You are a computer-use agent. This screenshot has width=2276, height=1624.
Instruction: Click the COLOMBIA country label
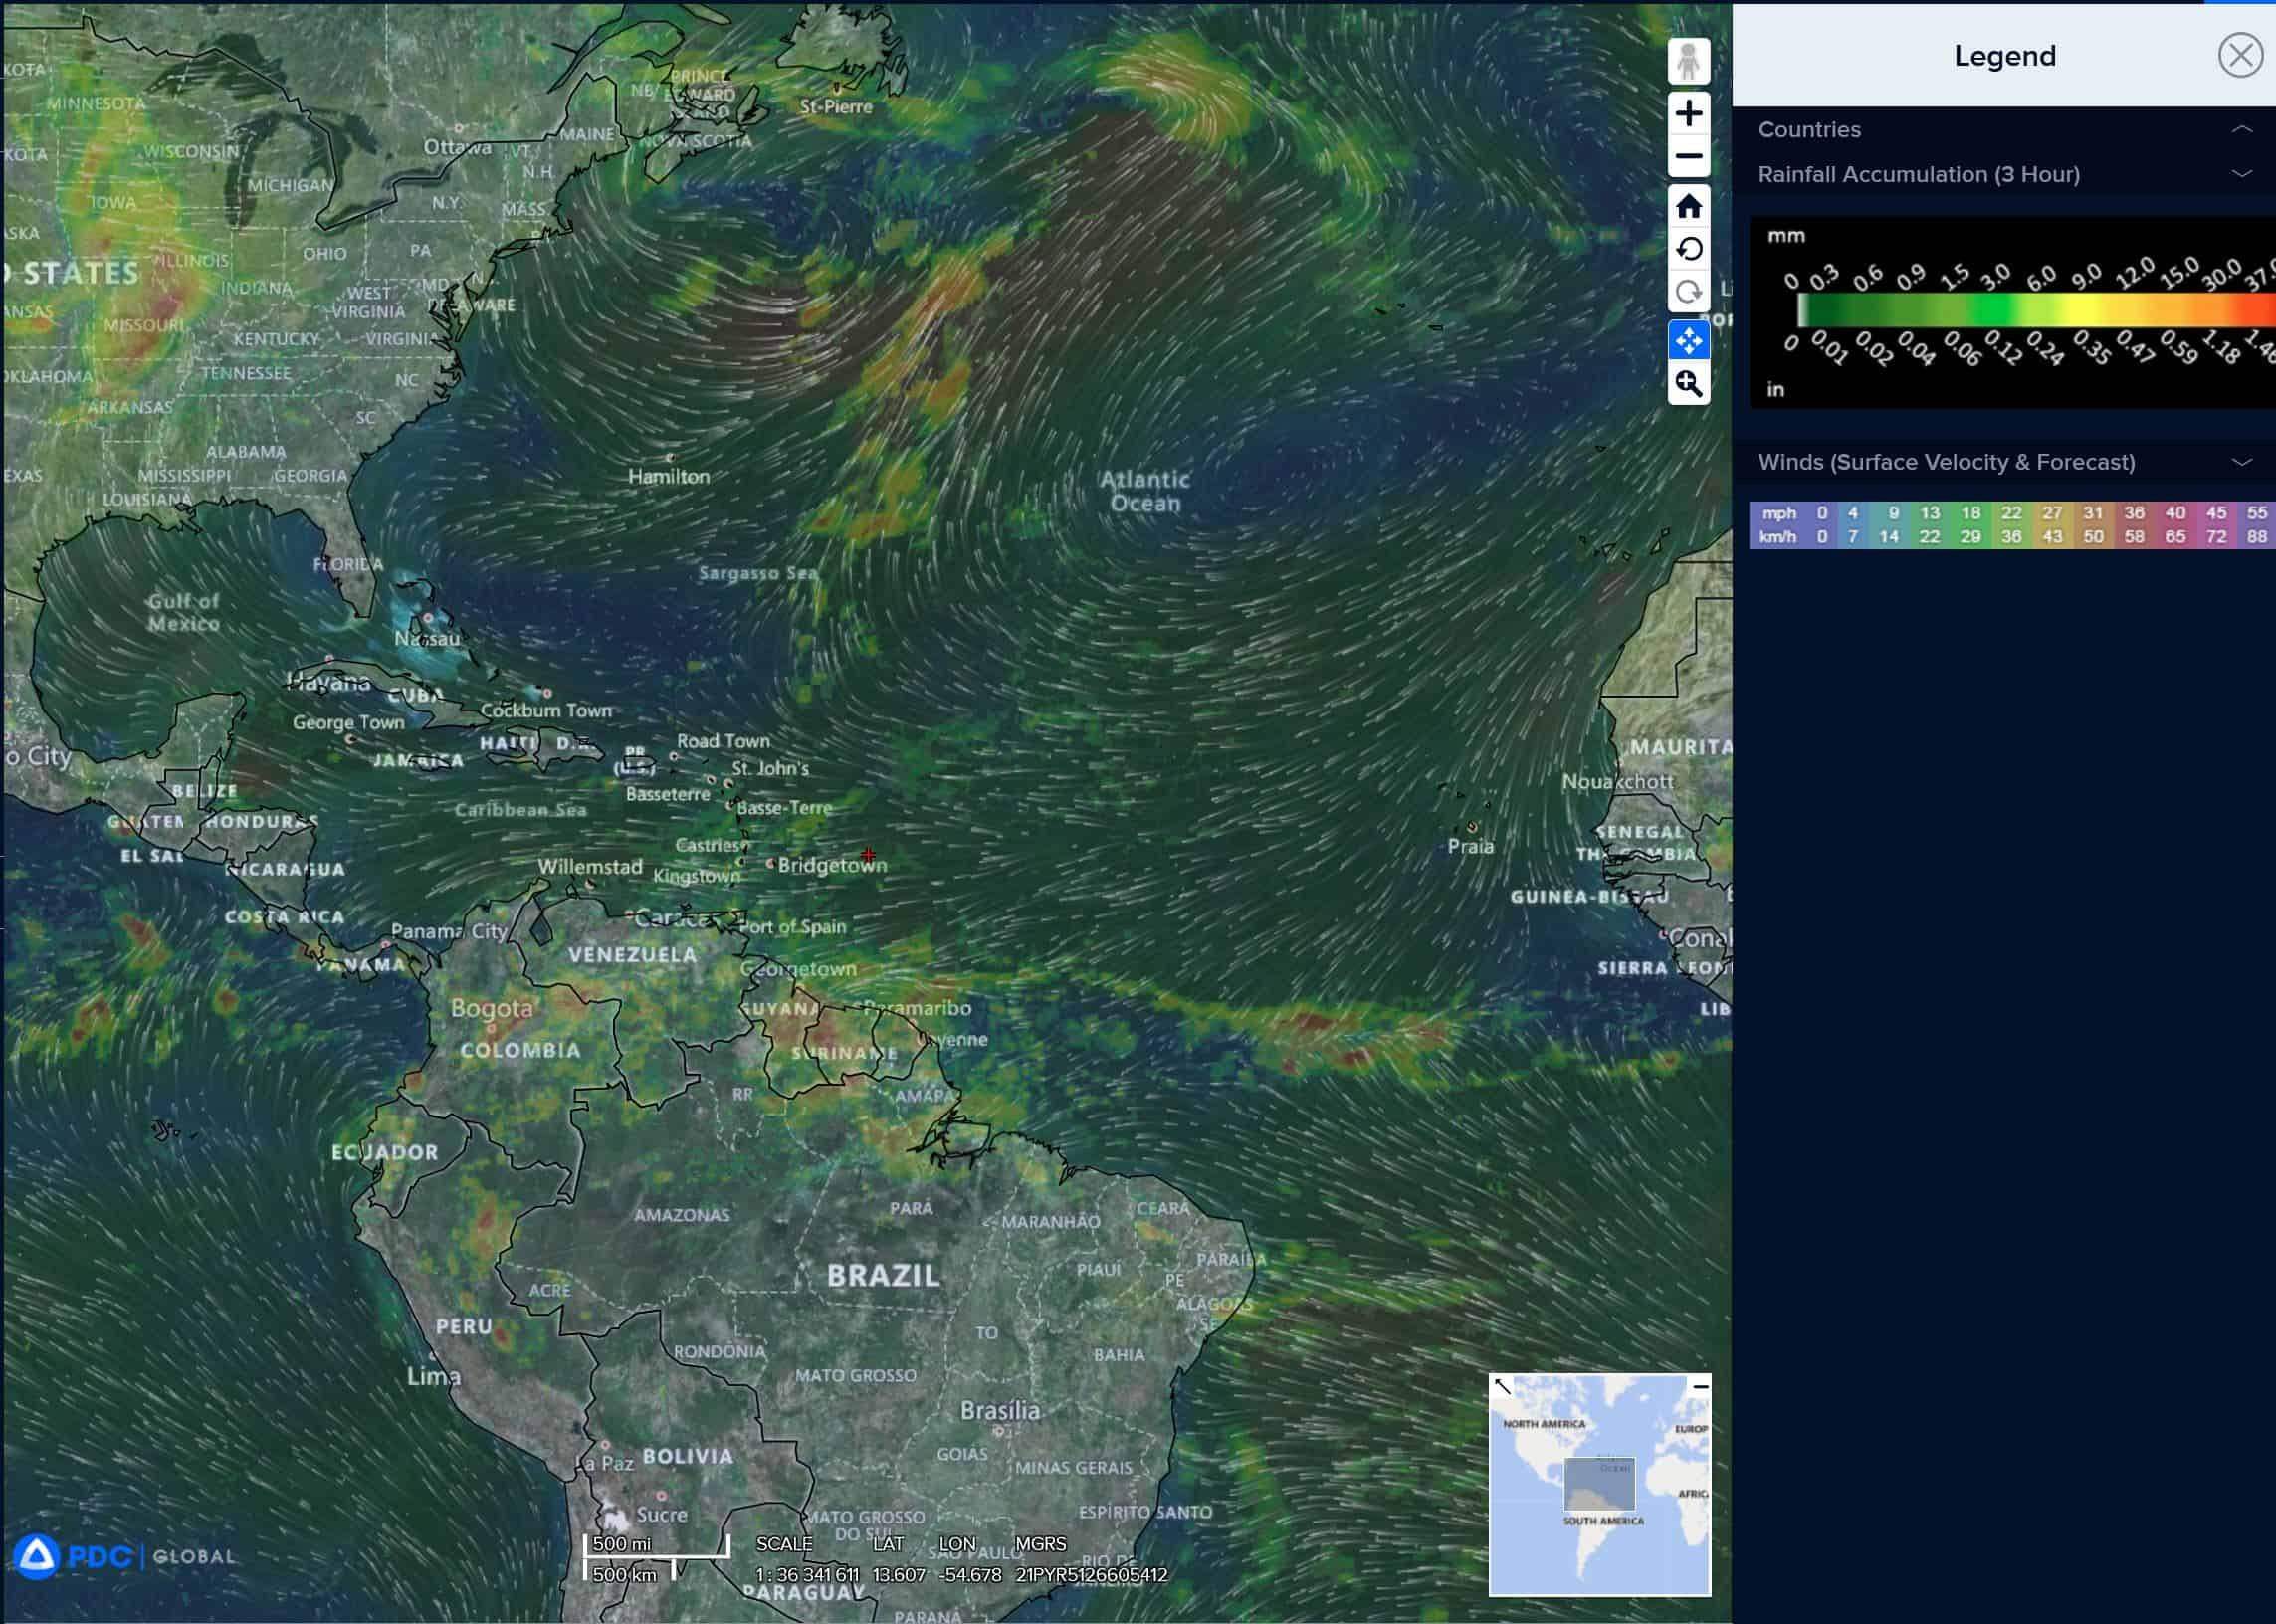520,1050
